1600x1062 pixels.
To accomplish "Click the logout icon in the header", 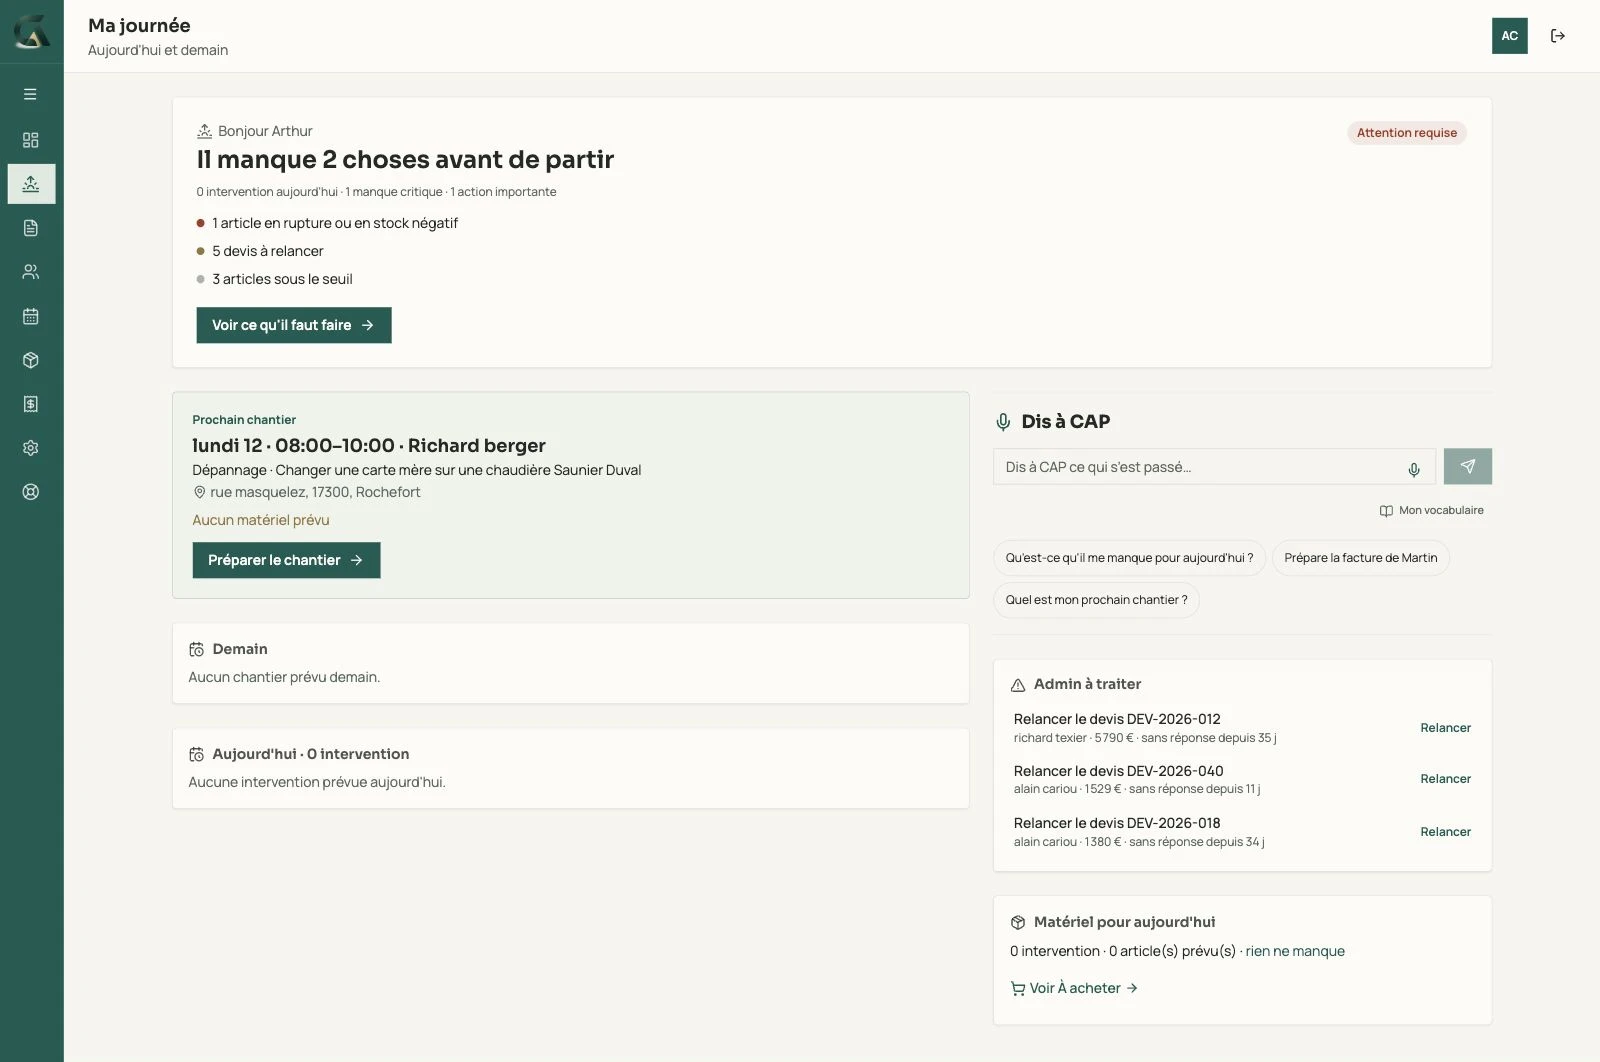I will coord(1558,36).
